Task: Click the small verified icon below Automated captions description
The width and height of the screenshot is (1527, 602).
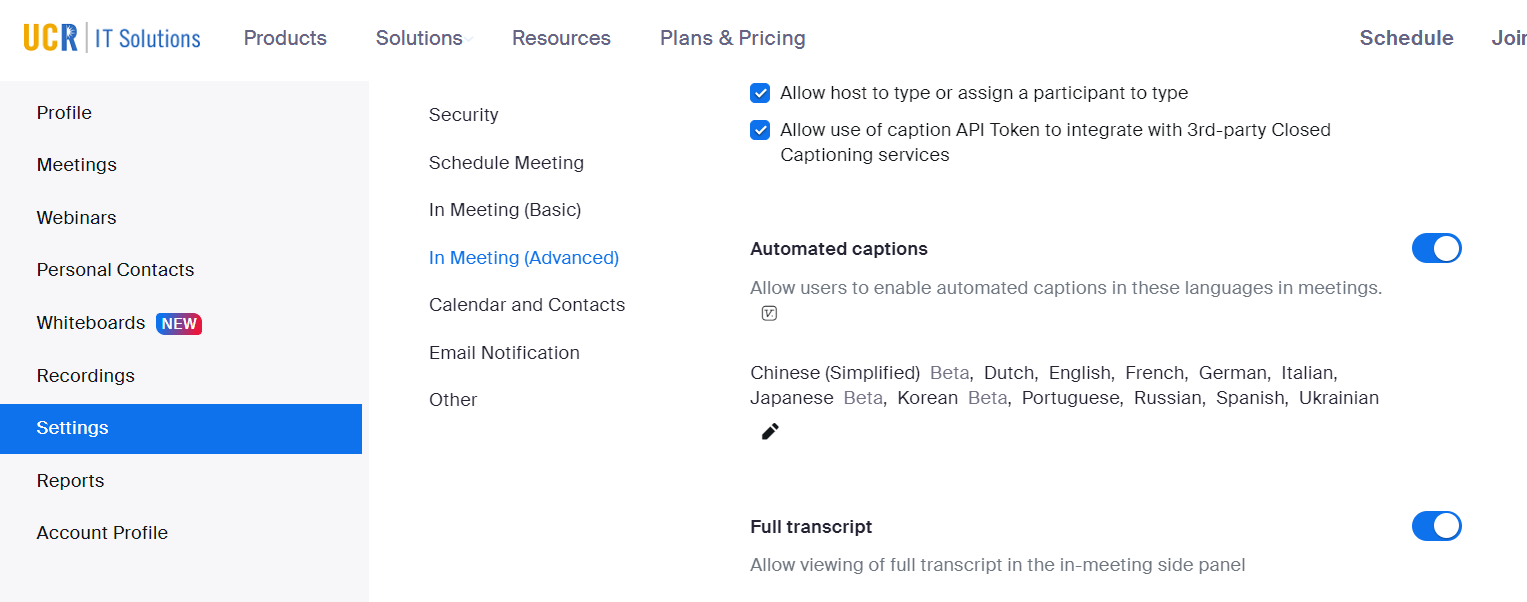Action: tap(769, 314)
